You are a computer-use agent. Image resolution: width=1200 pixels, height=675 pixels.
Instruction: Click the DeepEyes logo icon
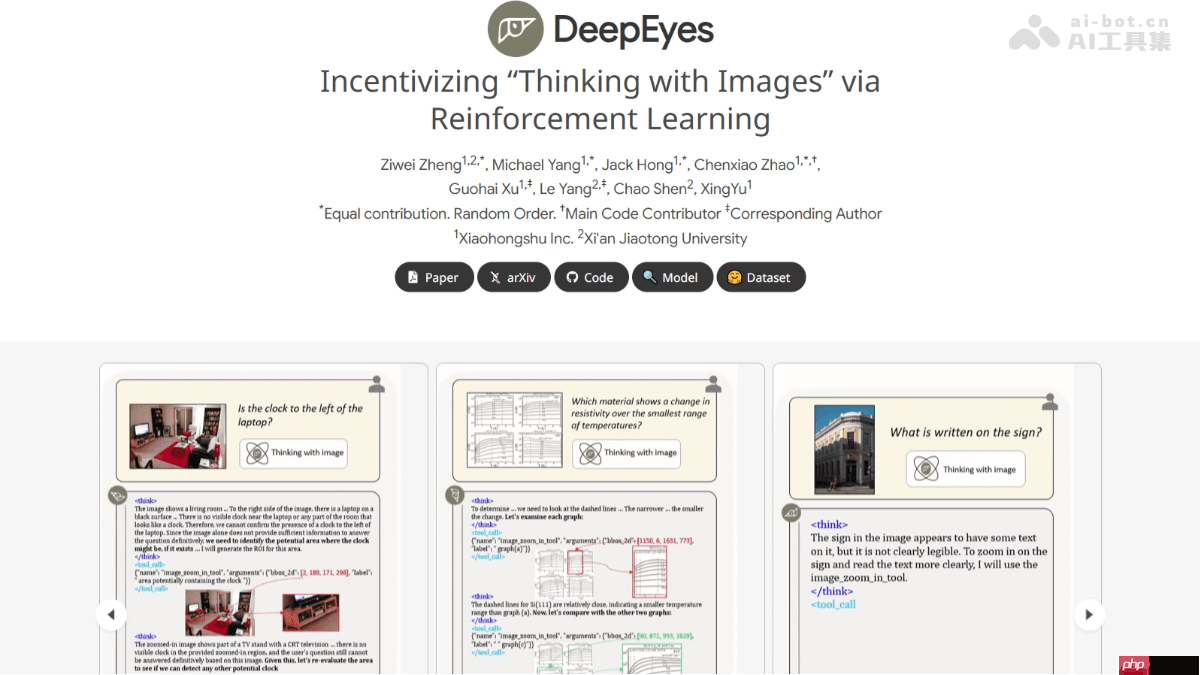[x=515, y=29]
